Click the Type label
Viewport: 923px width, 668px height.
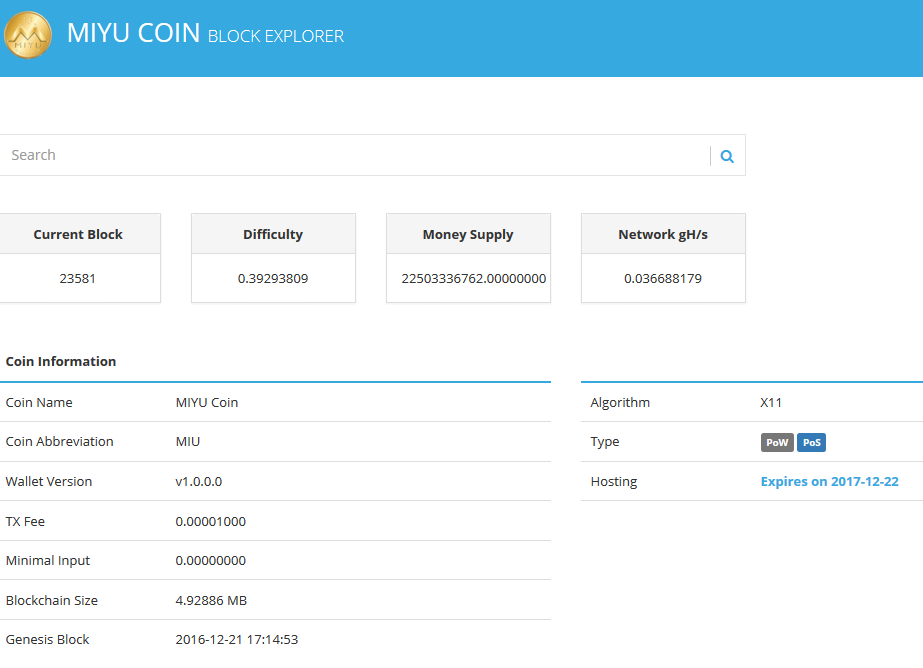[x=605, y=441]
